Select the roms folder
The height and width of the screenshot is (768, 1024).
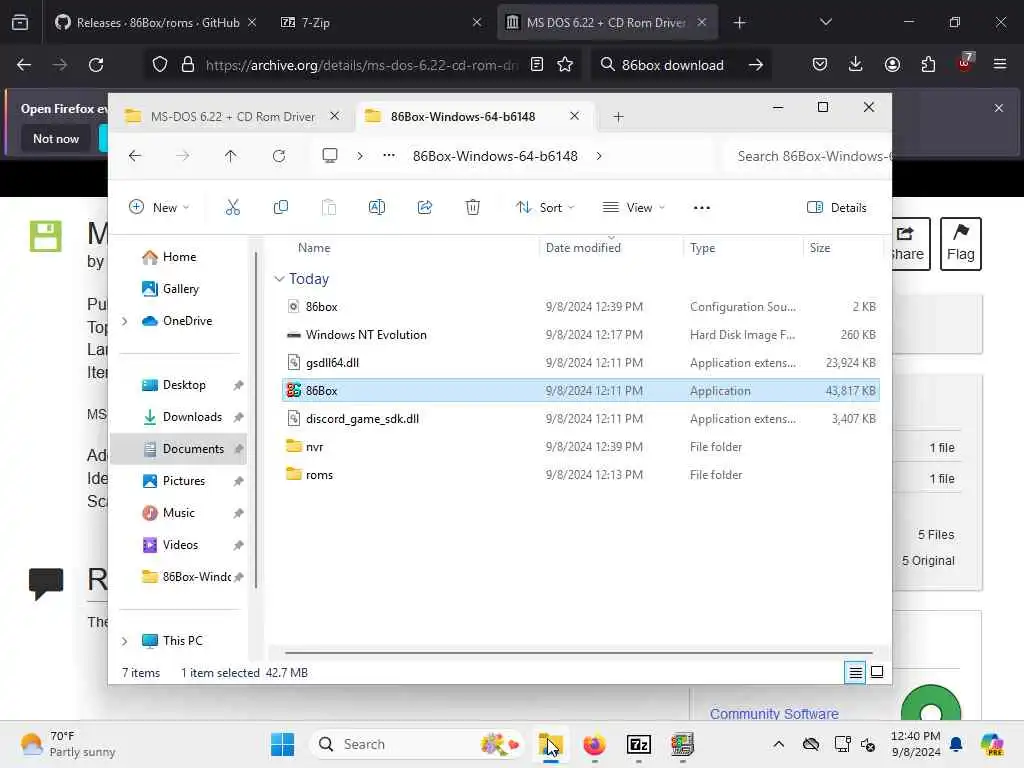click(581, 475)
